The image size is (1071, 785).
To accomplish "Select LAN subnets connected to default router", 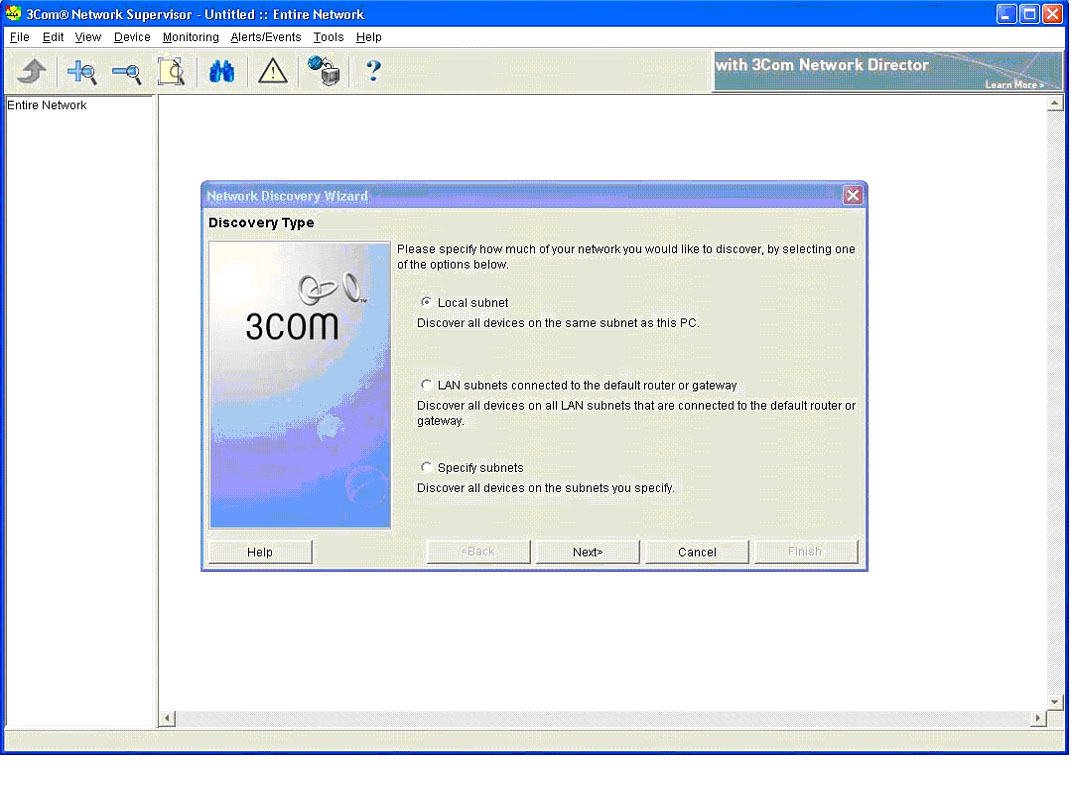I will point(426,385).
